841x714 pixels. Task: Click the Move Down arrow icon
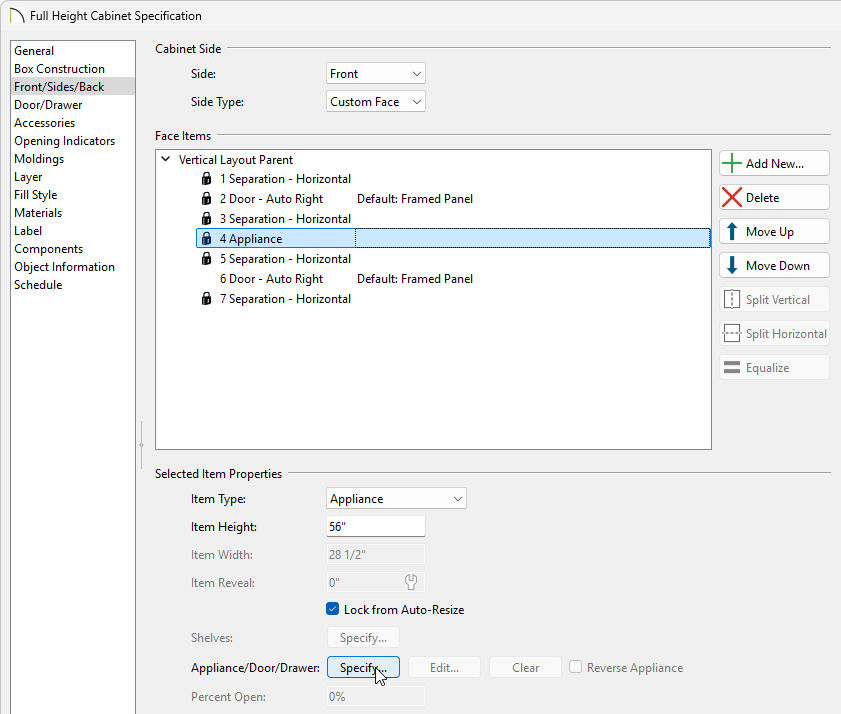pyautogui.click(x=732, y=266)
